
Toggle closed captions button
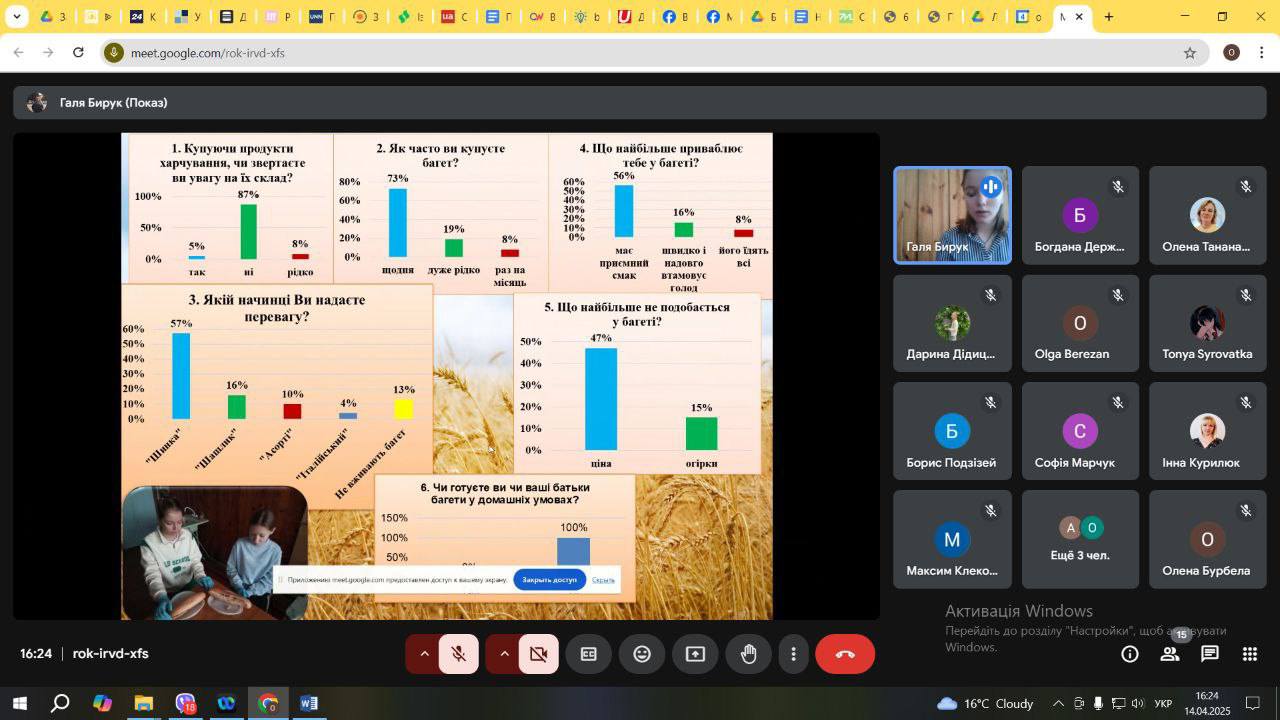coord(589,654)
